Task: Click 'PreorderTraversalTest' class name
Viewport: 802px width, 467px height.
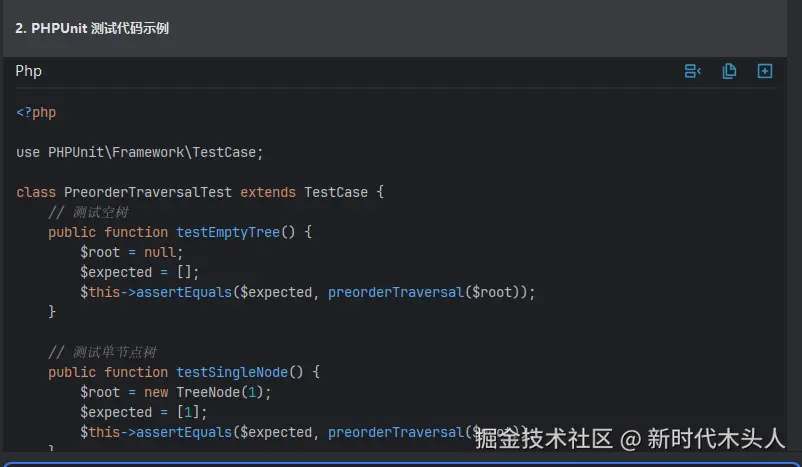Action: pyautogui.click(x=148, y=192)
